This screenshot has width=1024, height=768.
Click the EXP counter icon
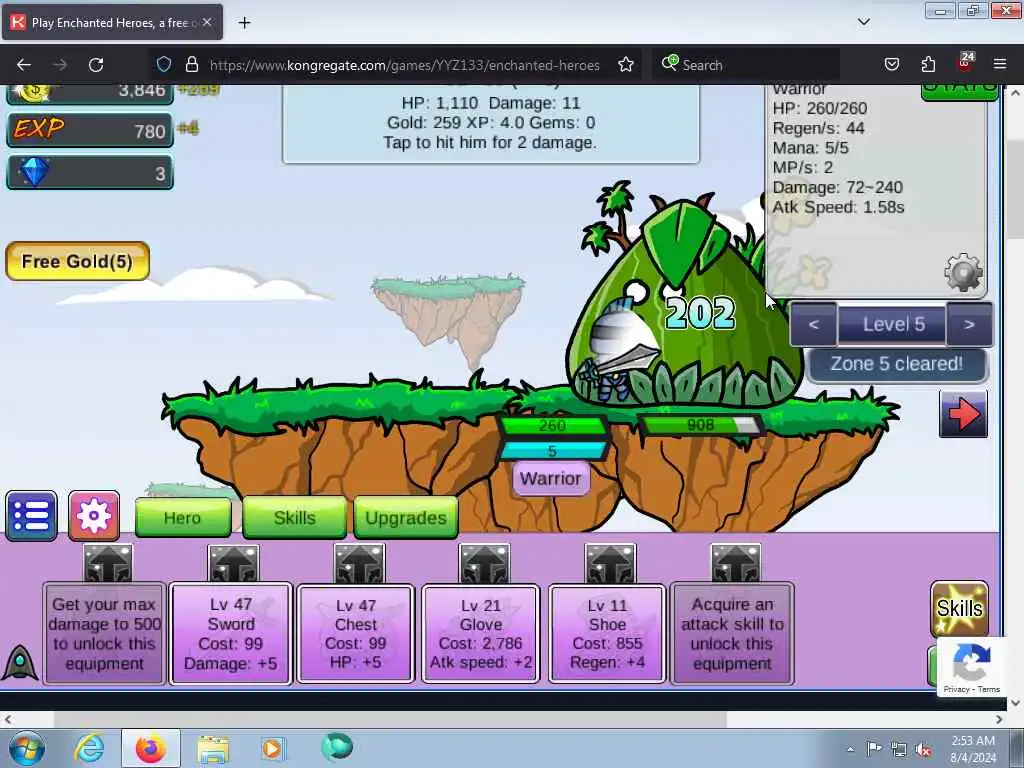point(39,129)
